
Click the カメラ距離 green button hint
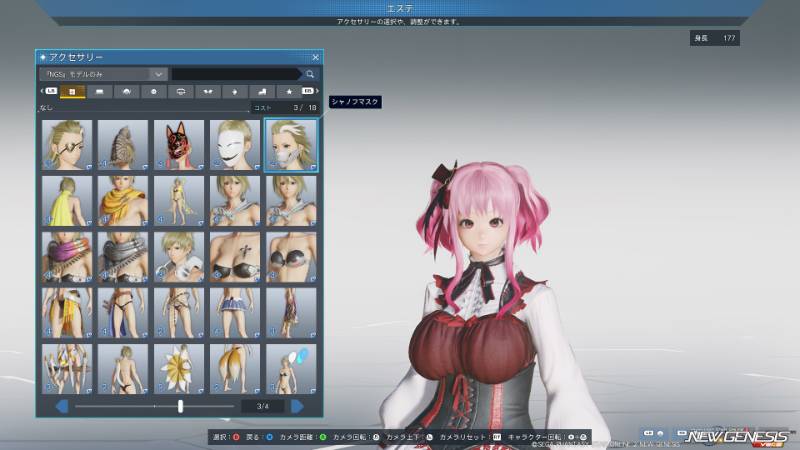pos(303,437)
